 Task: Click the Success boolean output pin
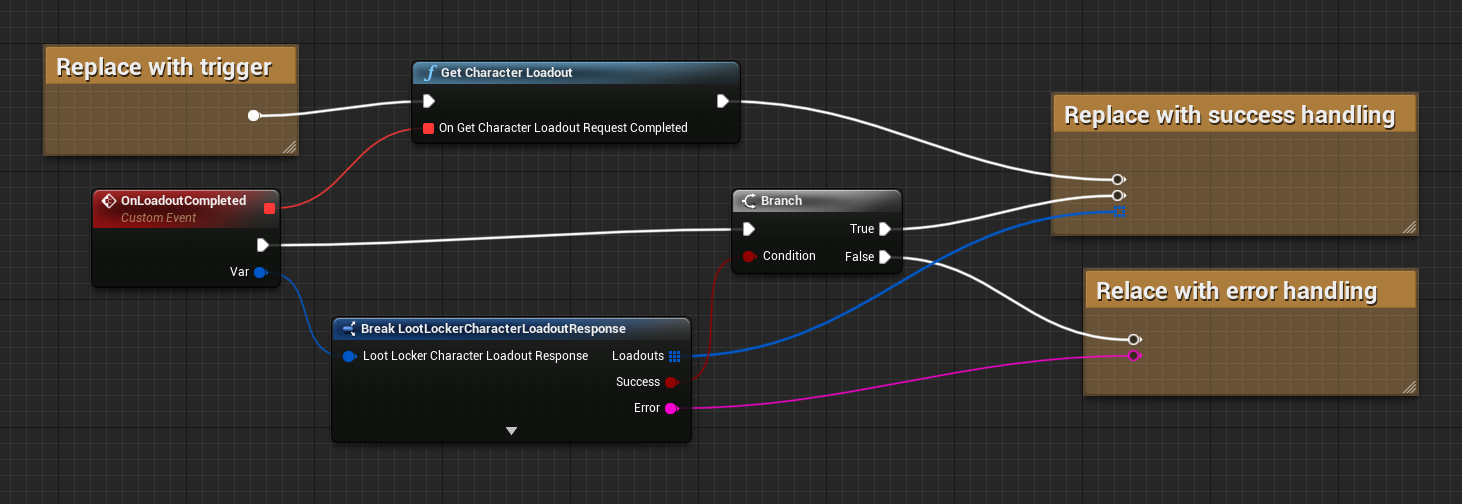point(671,382)
